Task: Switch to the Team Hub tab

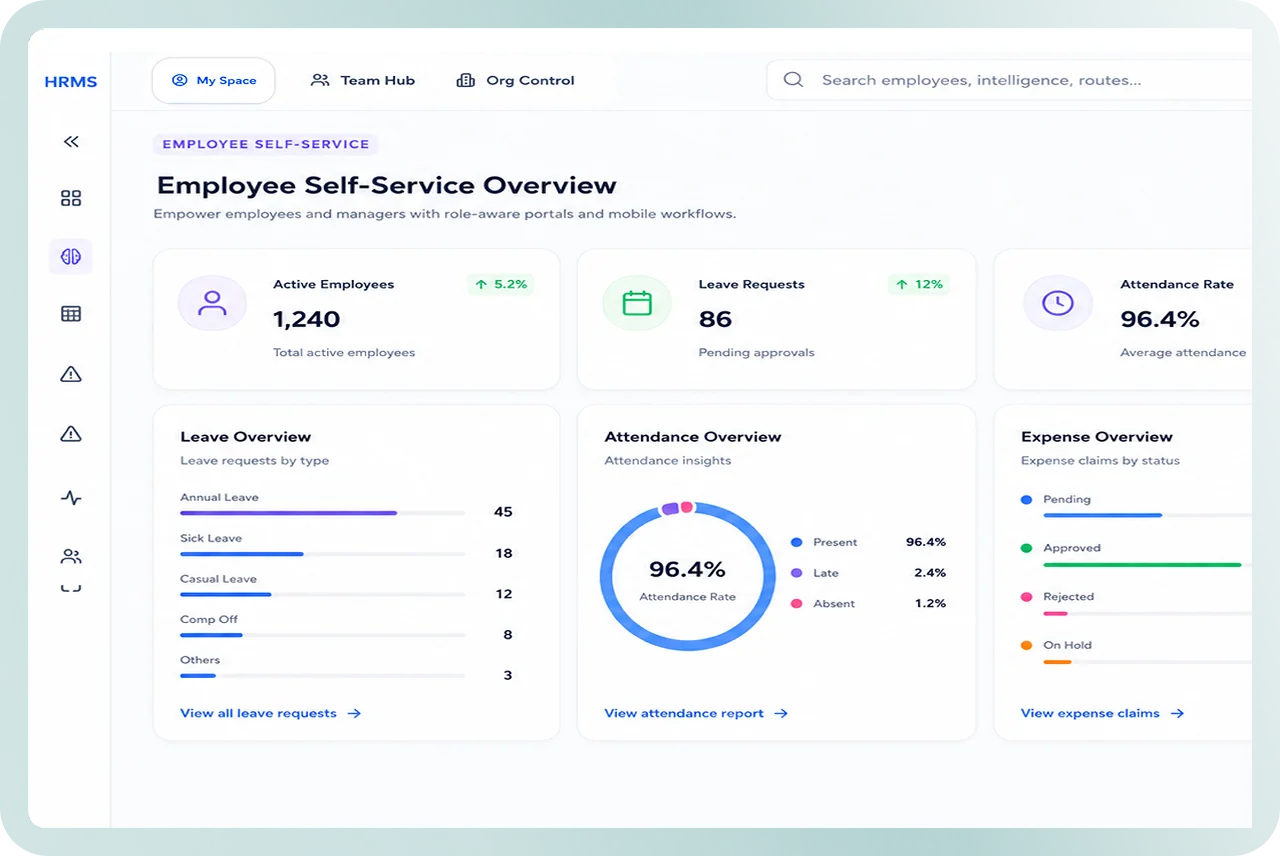Action: [362, 80]
